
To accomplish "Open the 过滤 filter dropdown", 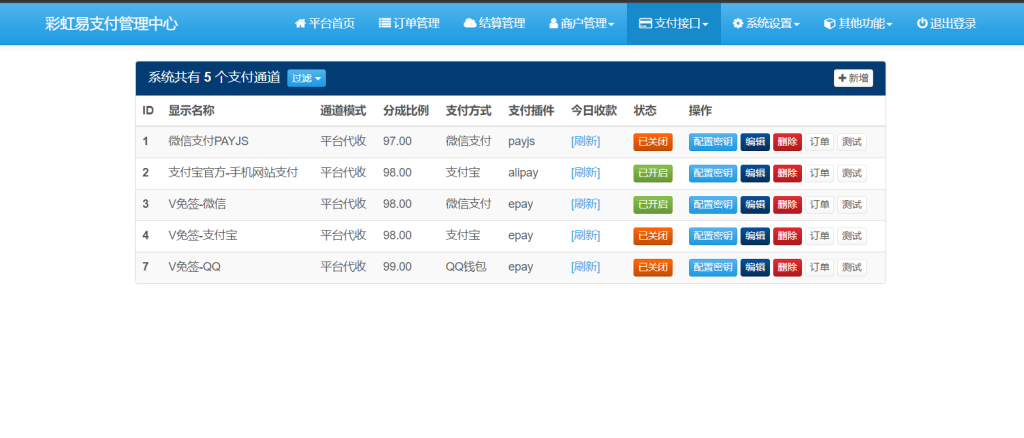I will point(306,78).
